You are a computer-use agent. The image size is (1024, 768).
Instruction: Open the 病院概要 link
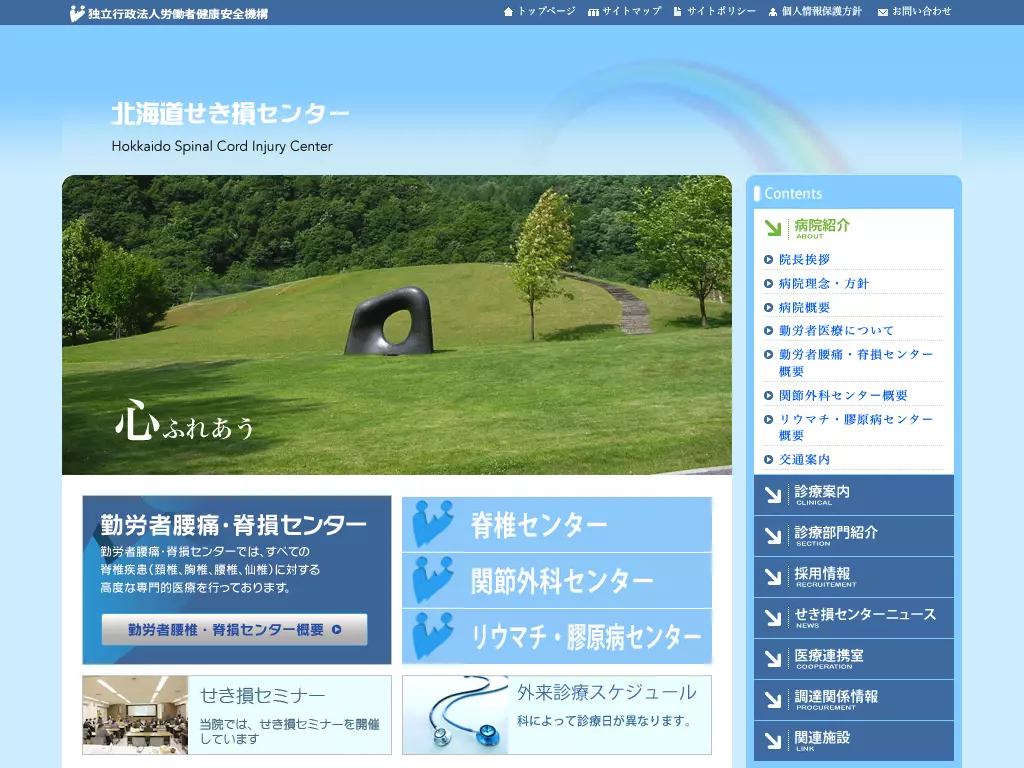pos(804,308)
